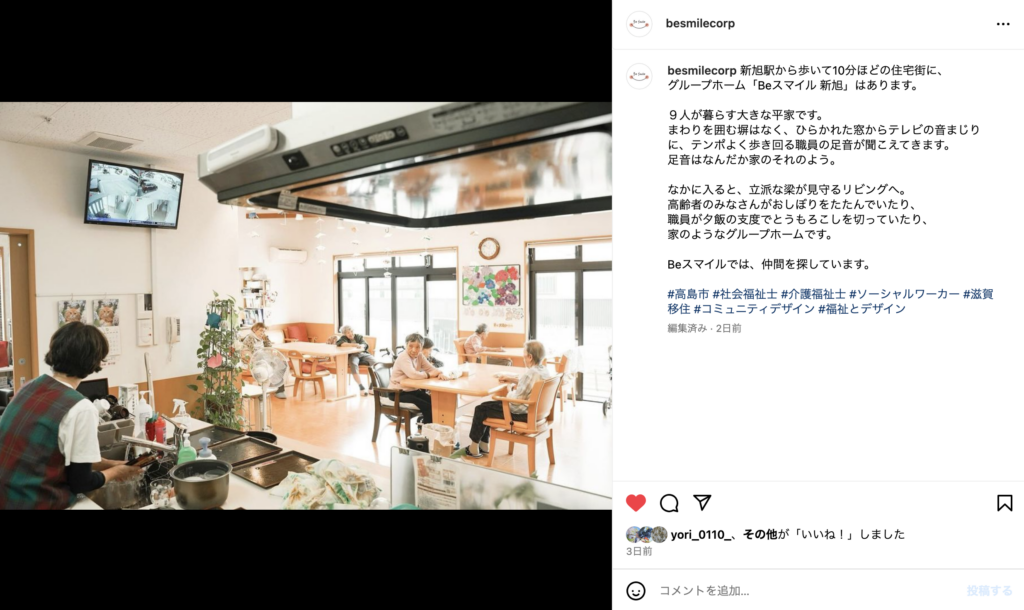Viewport: 1024px width, 610px height.
Task: Open the emoji picker smiley icon
Action: coord(635,590)
